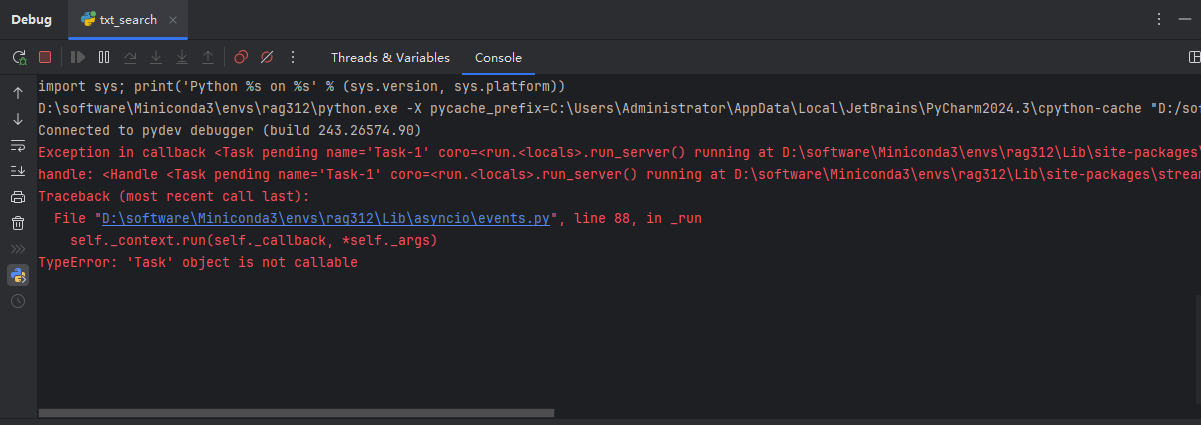Viewport: 1201px width, 425px height.
Task: Click the Step Into My Code icon
Action: tap(182, 57)
